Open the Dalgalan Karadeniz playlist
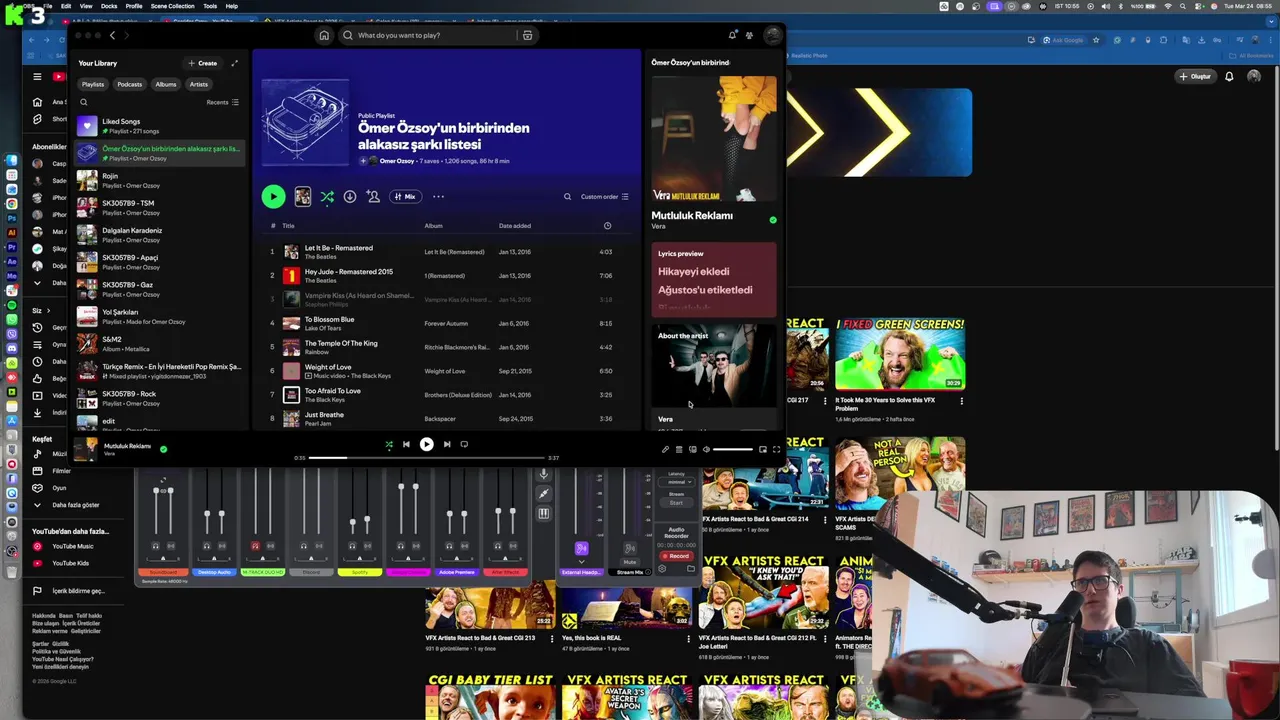Image resolution: width=1280 pixels, height=720 pixels. point(160,234)
